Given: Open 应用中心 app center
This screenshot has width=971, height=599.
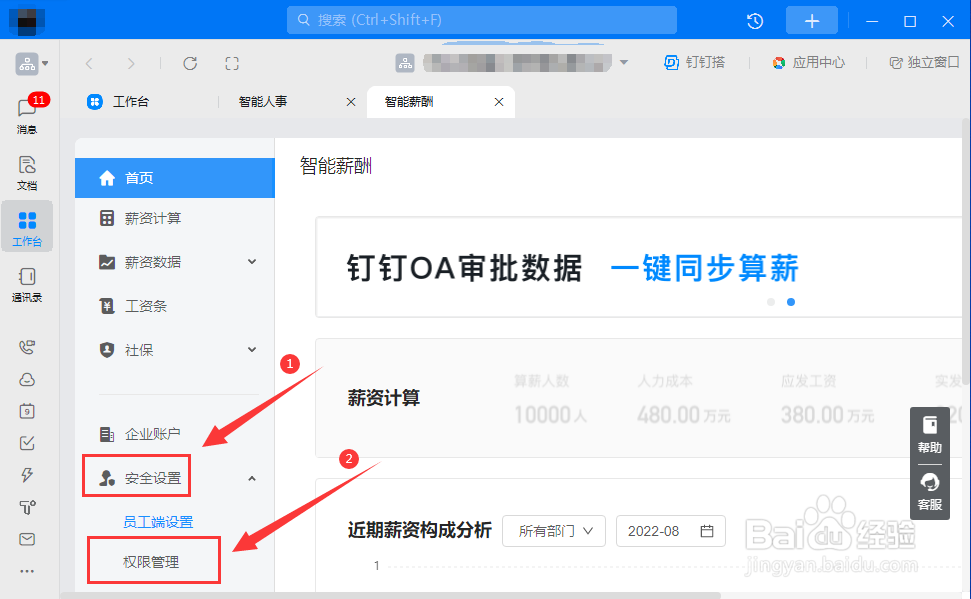Looking at the screenshot, I should [x=808, y=62].
